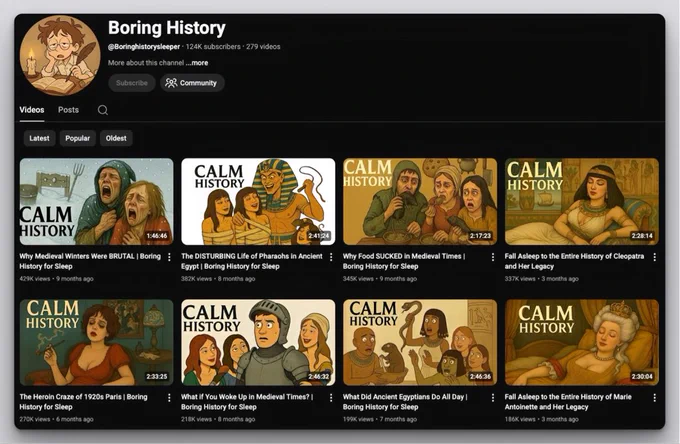The width and height of the screenshot is (680, 444).
Task: Expand channel description with ...more
Action: pyautogui.click(x=197, y=63)
